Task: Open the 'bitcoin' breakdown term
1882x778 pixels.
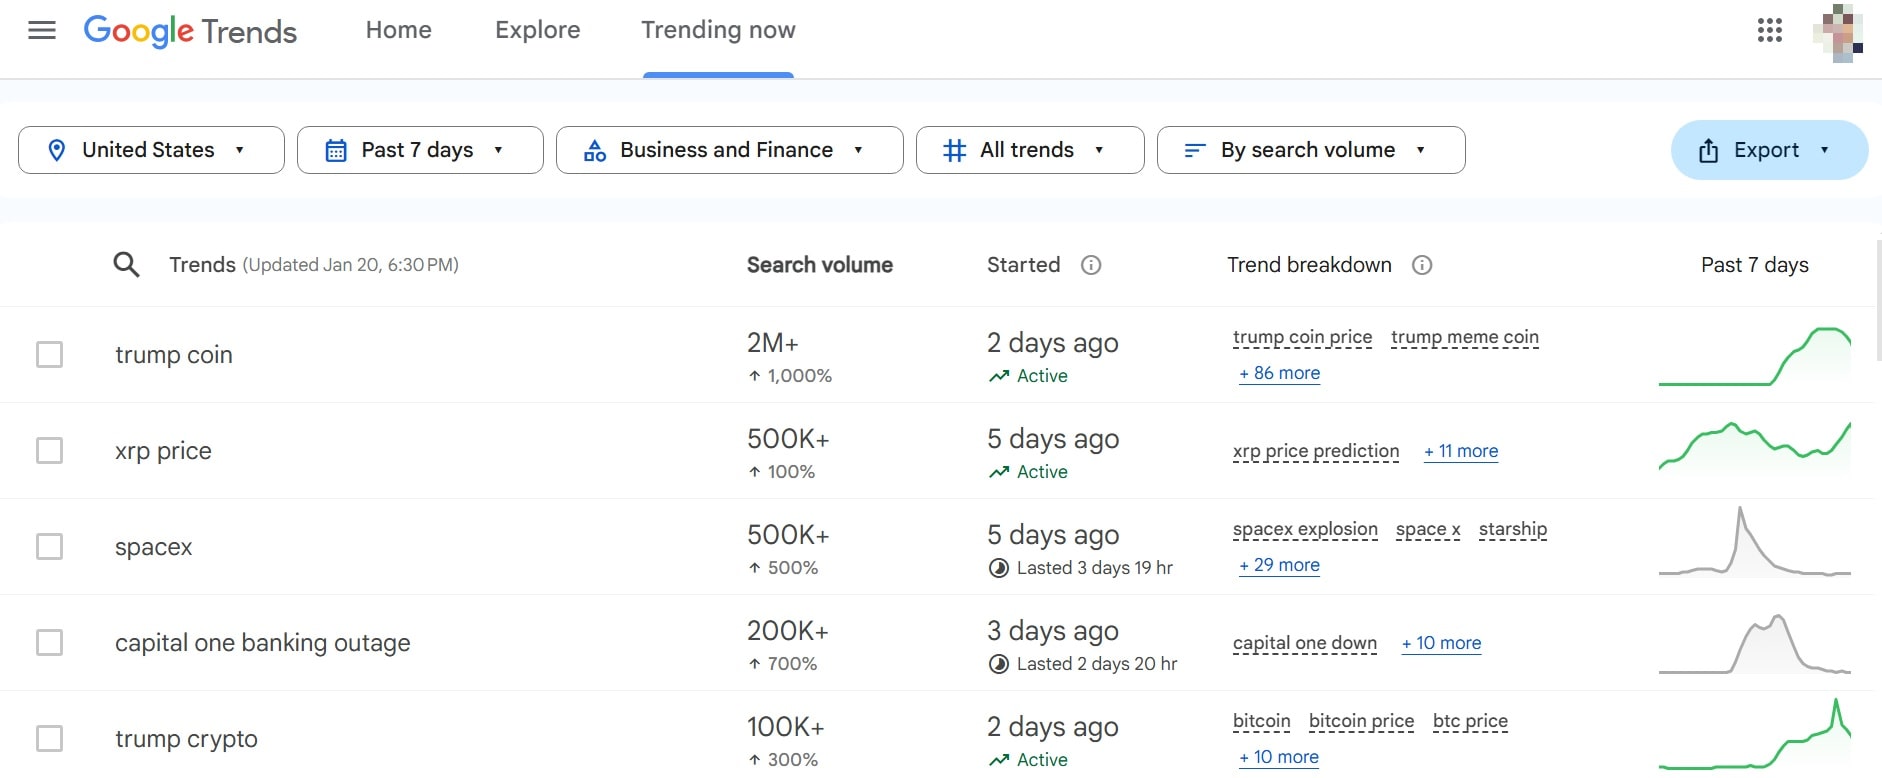Action: [x=1262, y=721]
